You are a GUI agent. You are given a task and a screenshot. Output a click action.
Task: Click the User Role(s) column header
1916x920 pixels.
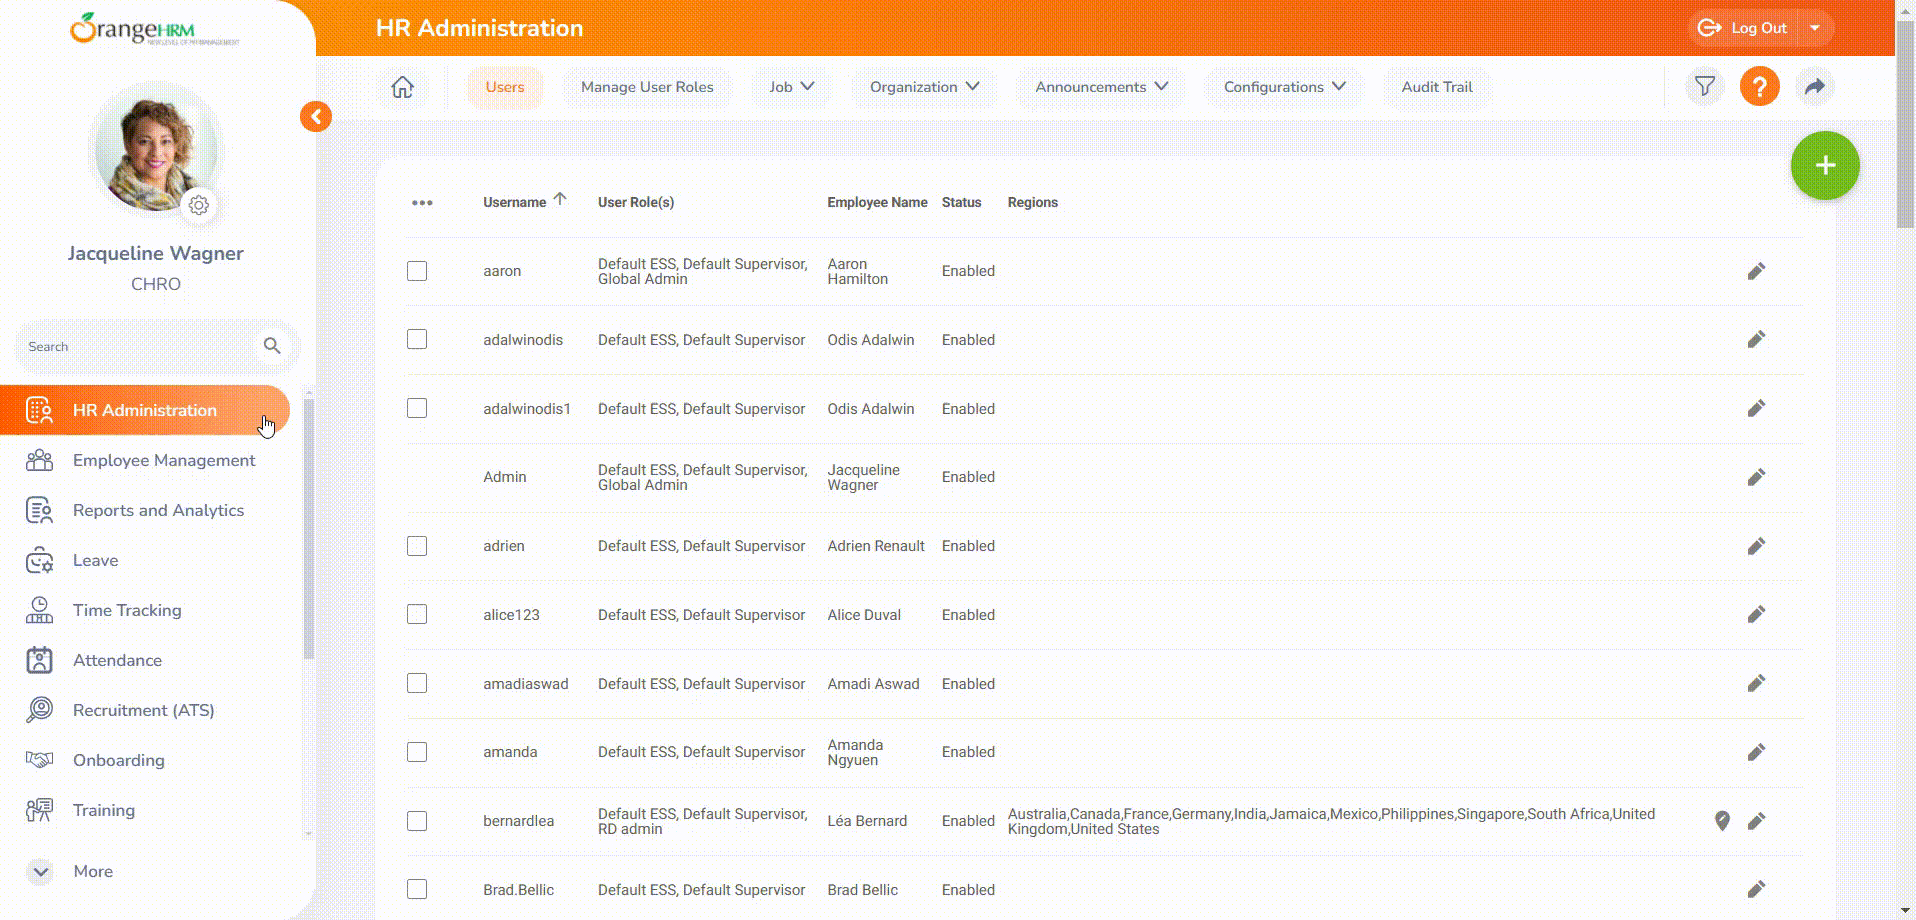click(x=636, y=202)
